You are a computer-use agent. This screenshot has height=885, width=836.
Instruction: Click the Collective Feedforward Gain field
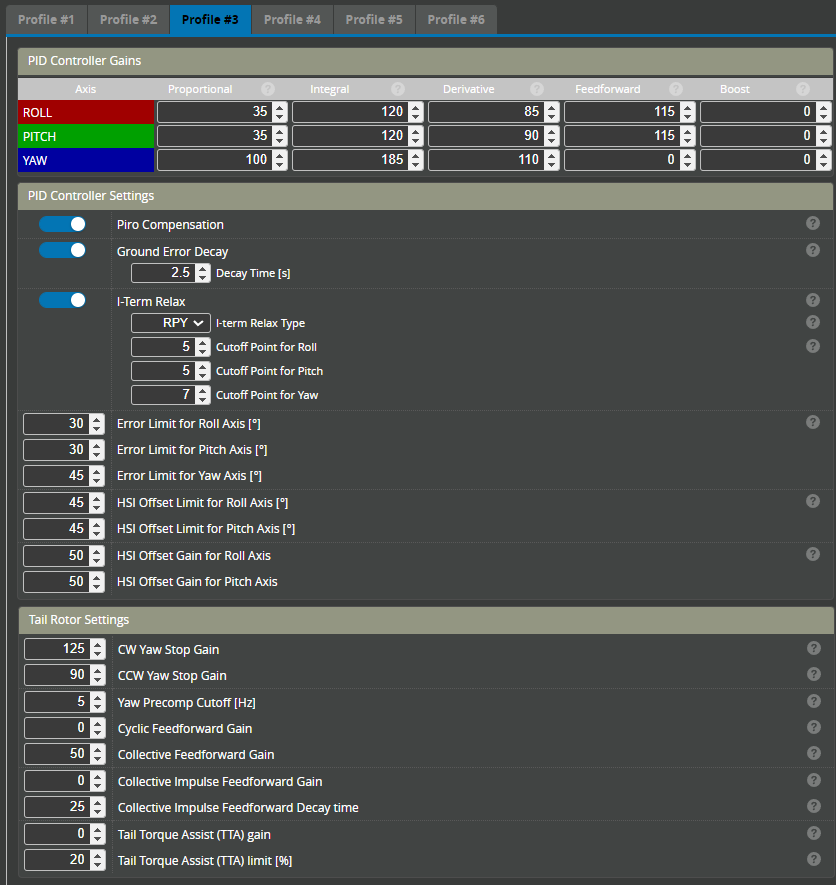[x=56, y=754]
